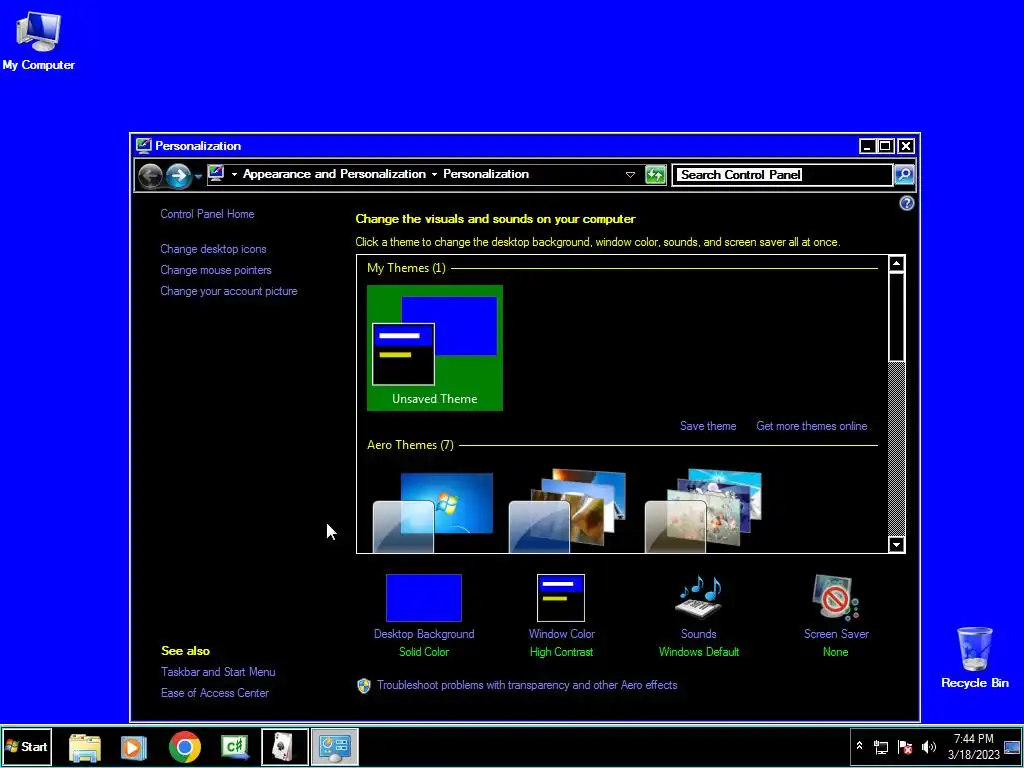
Task: Click Get more themes online
Action: click(x=812, y=426)
